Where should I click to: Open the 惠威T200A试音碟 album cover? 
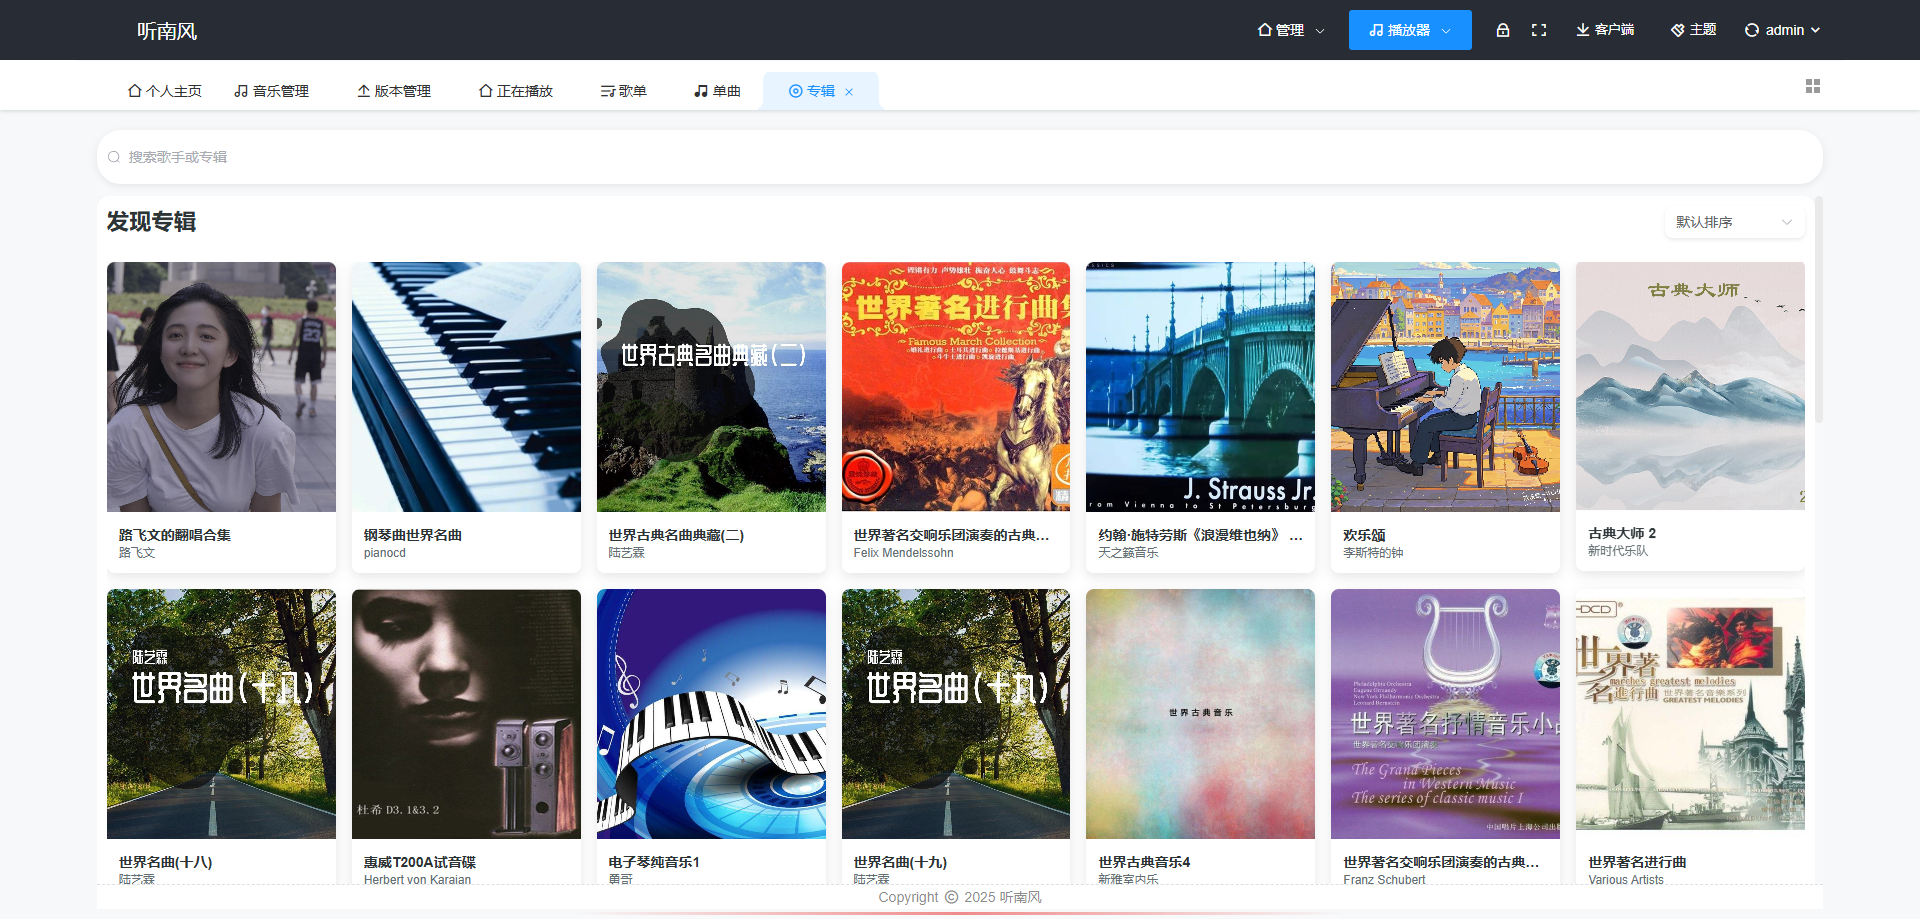(466, 714)
